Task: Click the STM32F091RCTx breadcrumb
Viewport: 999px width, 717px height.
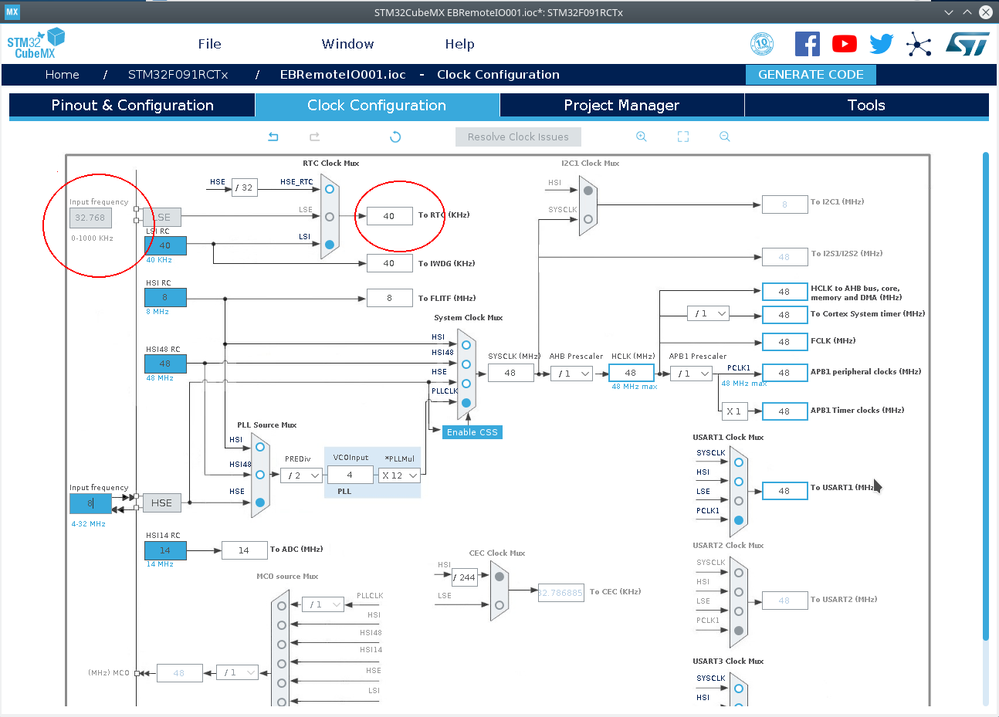Action: click(x=178, y=75)
